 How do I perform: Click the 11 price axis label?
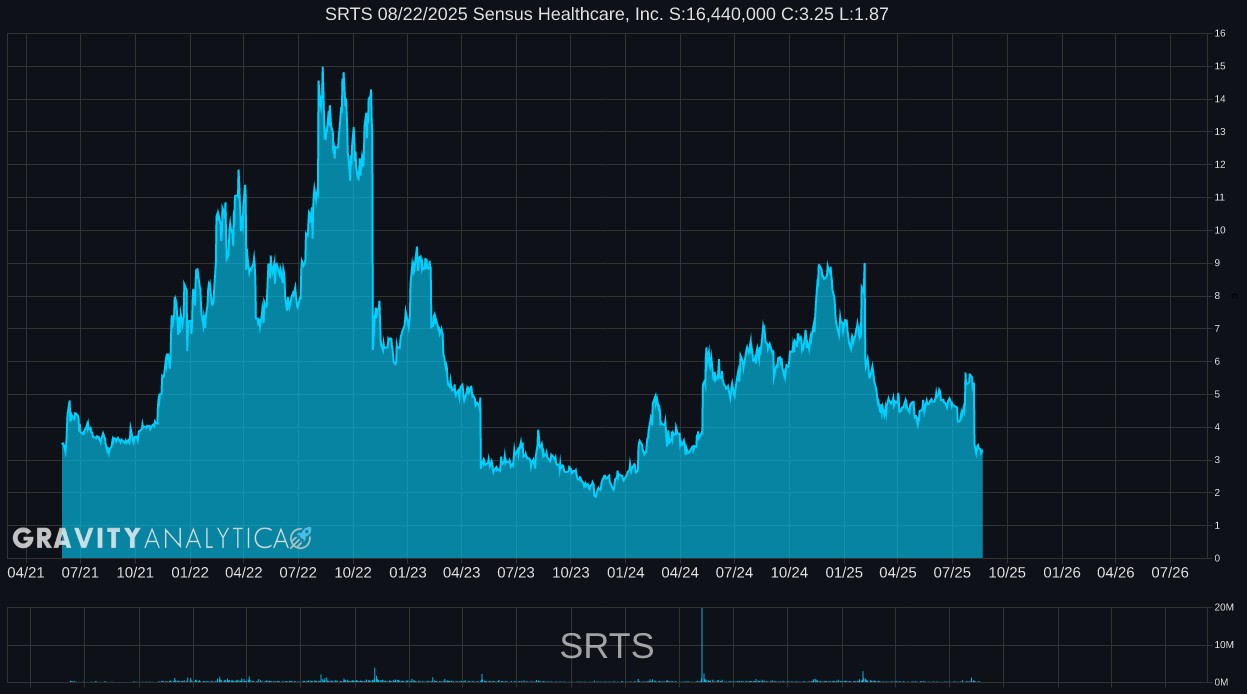coord(1220,197)
